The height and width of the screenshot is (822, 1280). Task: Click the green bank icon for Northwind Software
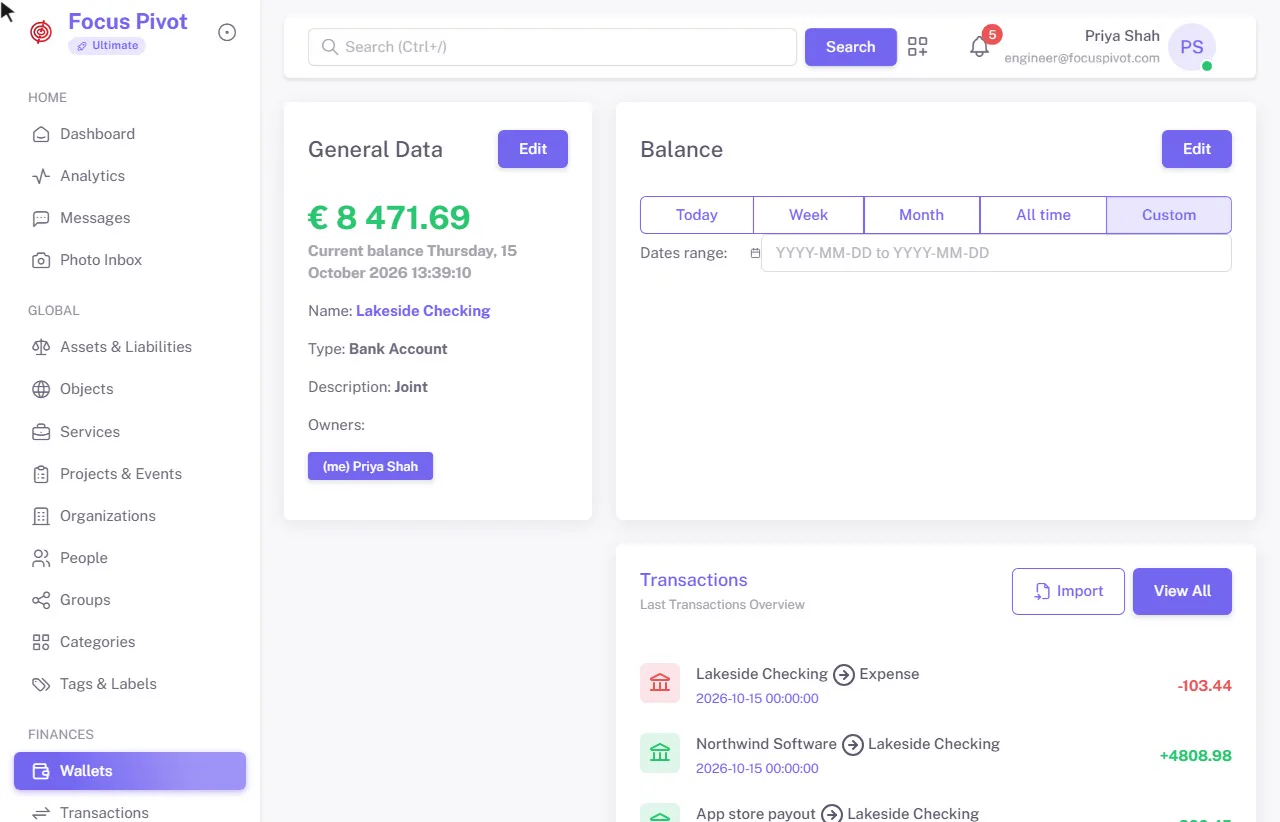660,753
